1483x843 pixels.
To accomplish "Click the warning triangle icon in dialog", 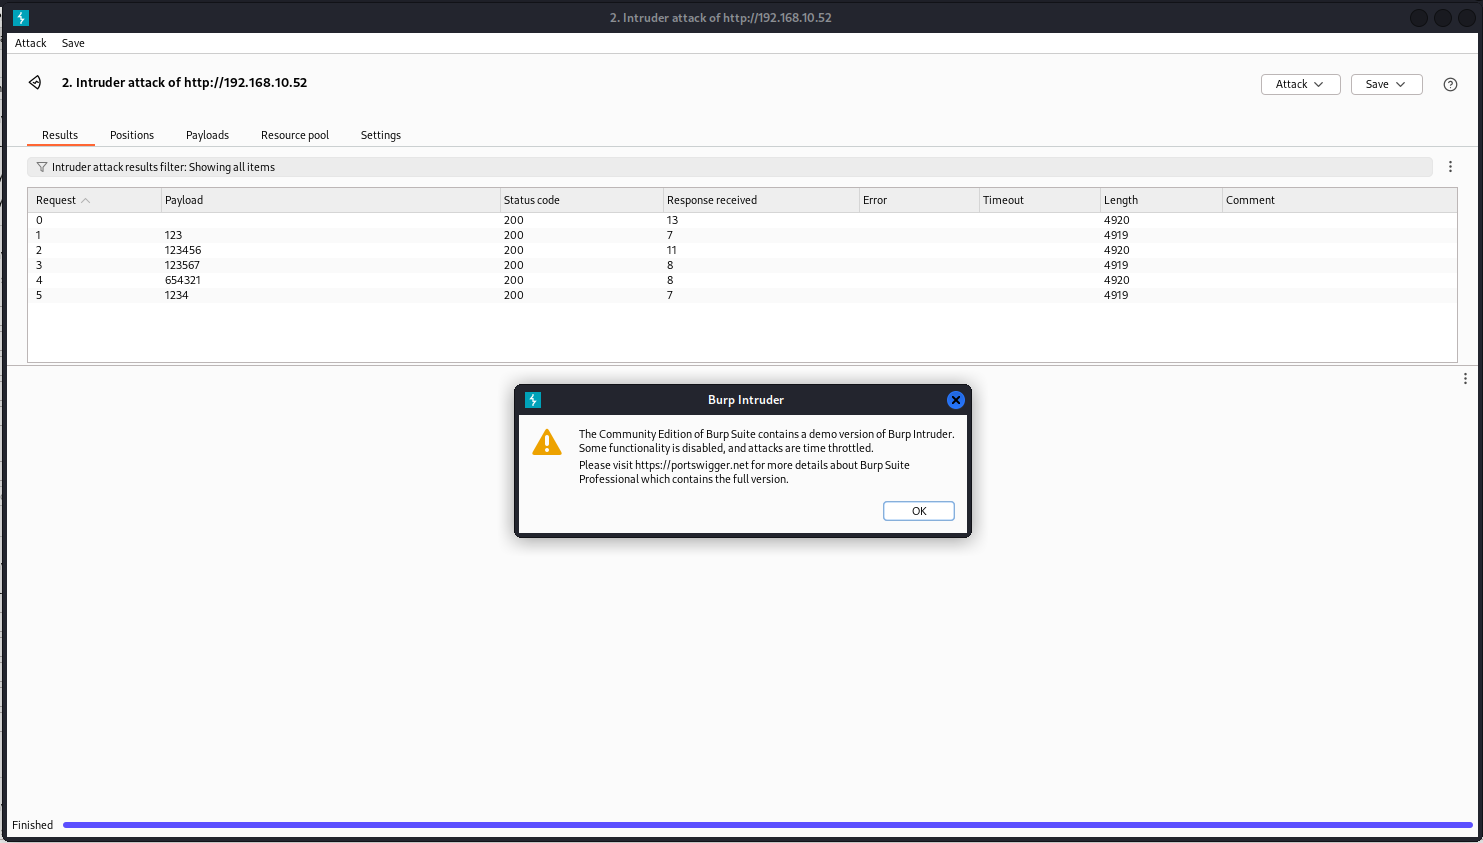I will tap(547, 442).
